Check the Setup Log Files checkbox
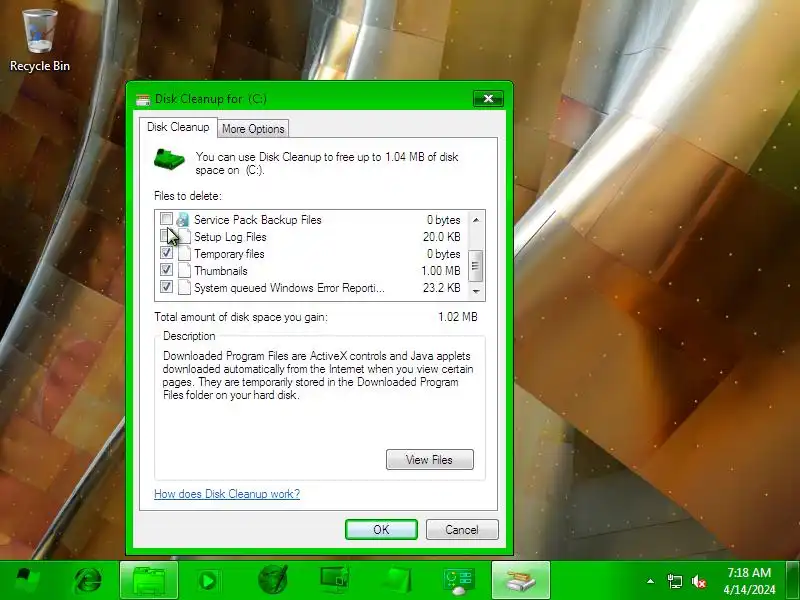Screen dimensions: 800x600 click(166, 236)
